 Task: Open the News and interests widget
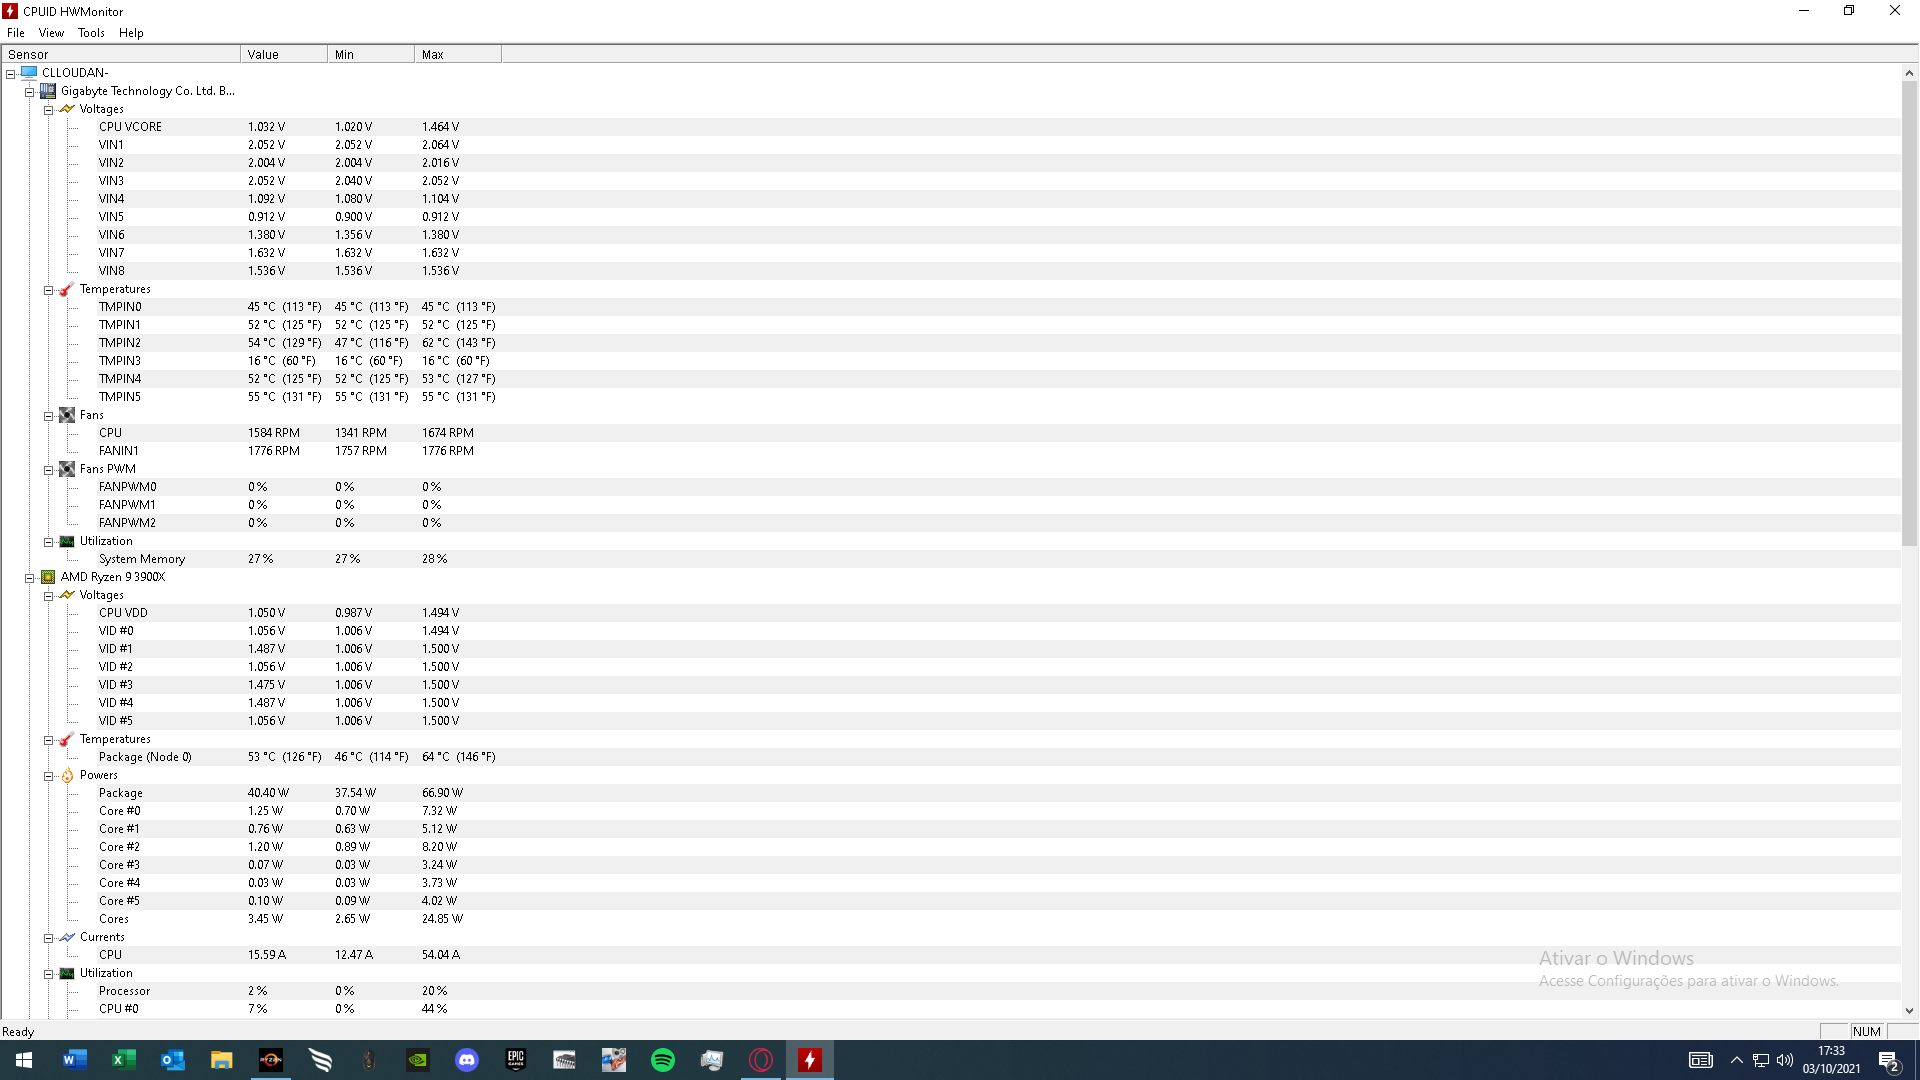(x=1701, y=1060)
